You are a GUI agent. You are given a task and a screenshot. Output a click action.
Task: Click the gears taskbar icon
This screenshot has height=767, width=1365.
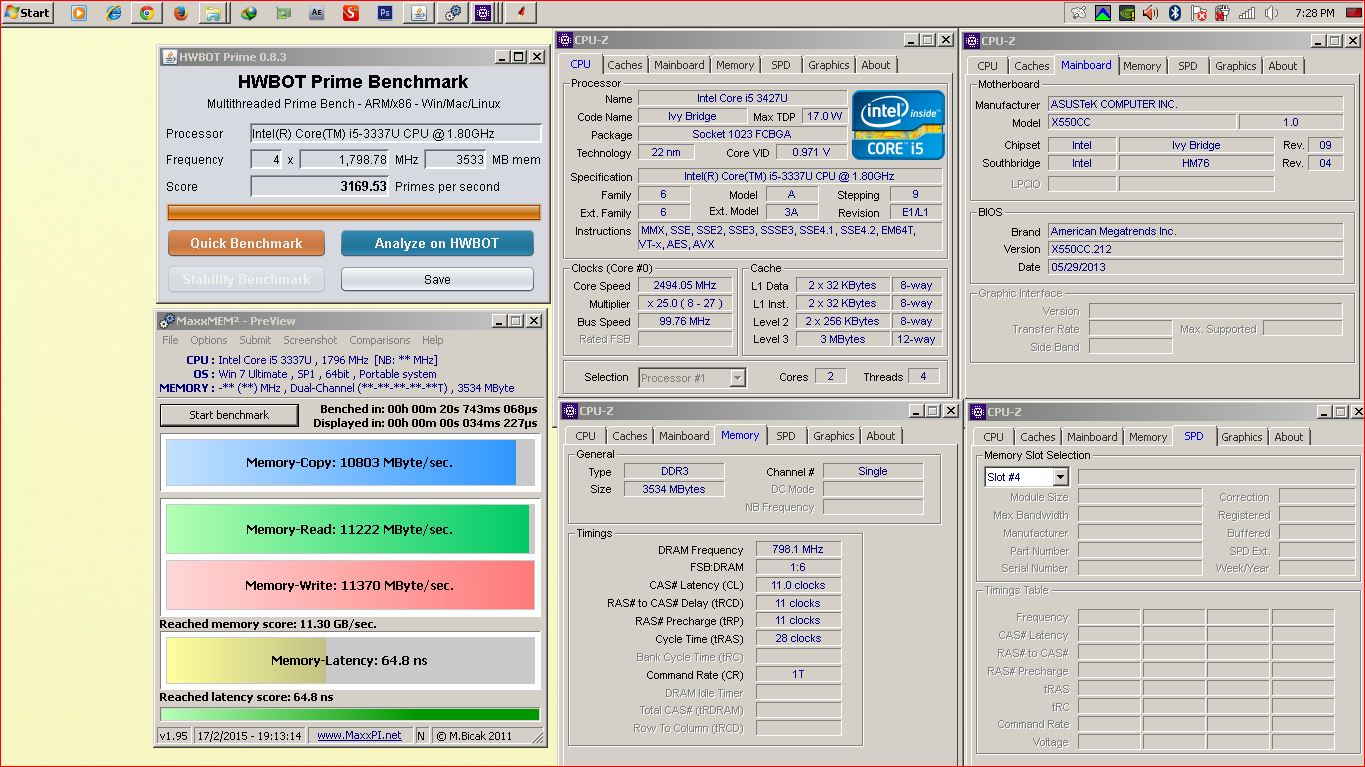453,13
